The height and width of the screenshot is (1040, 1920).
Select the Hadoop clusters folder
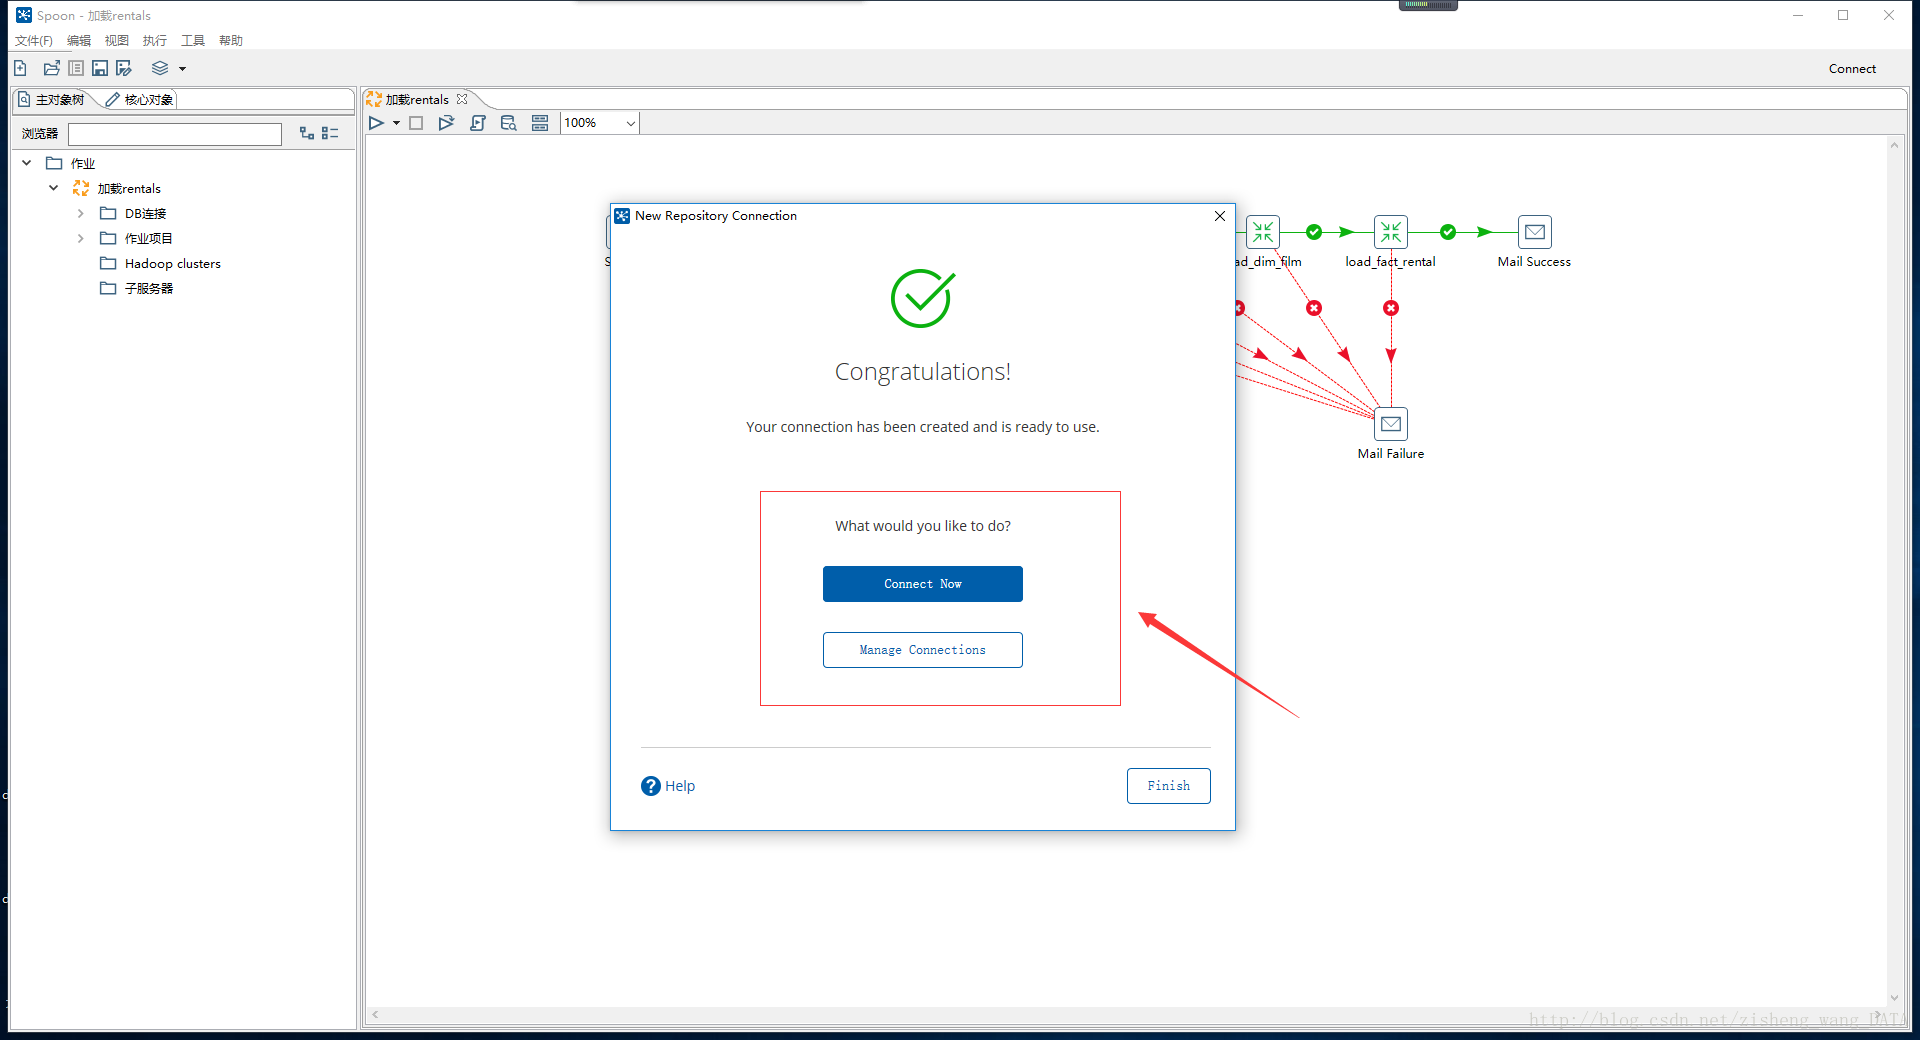pyautogui.click(x=160, y=263)
